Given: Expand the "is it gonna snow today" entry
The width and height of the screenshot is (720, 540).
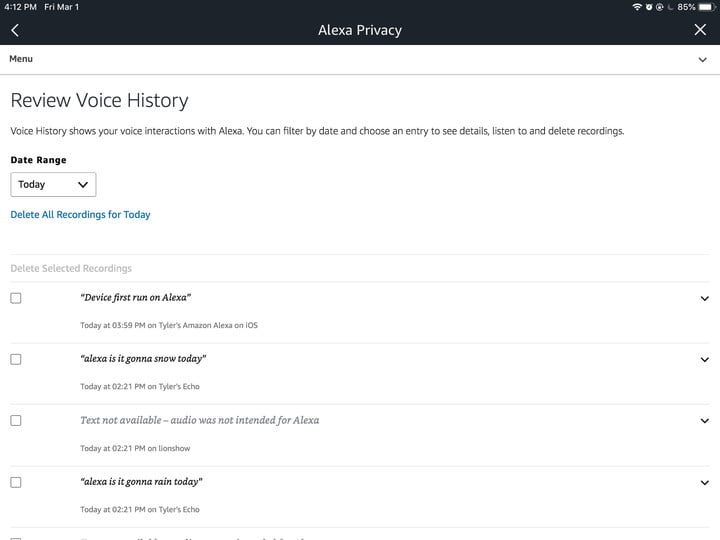Looking at the screenshot, I should [704, 360].
